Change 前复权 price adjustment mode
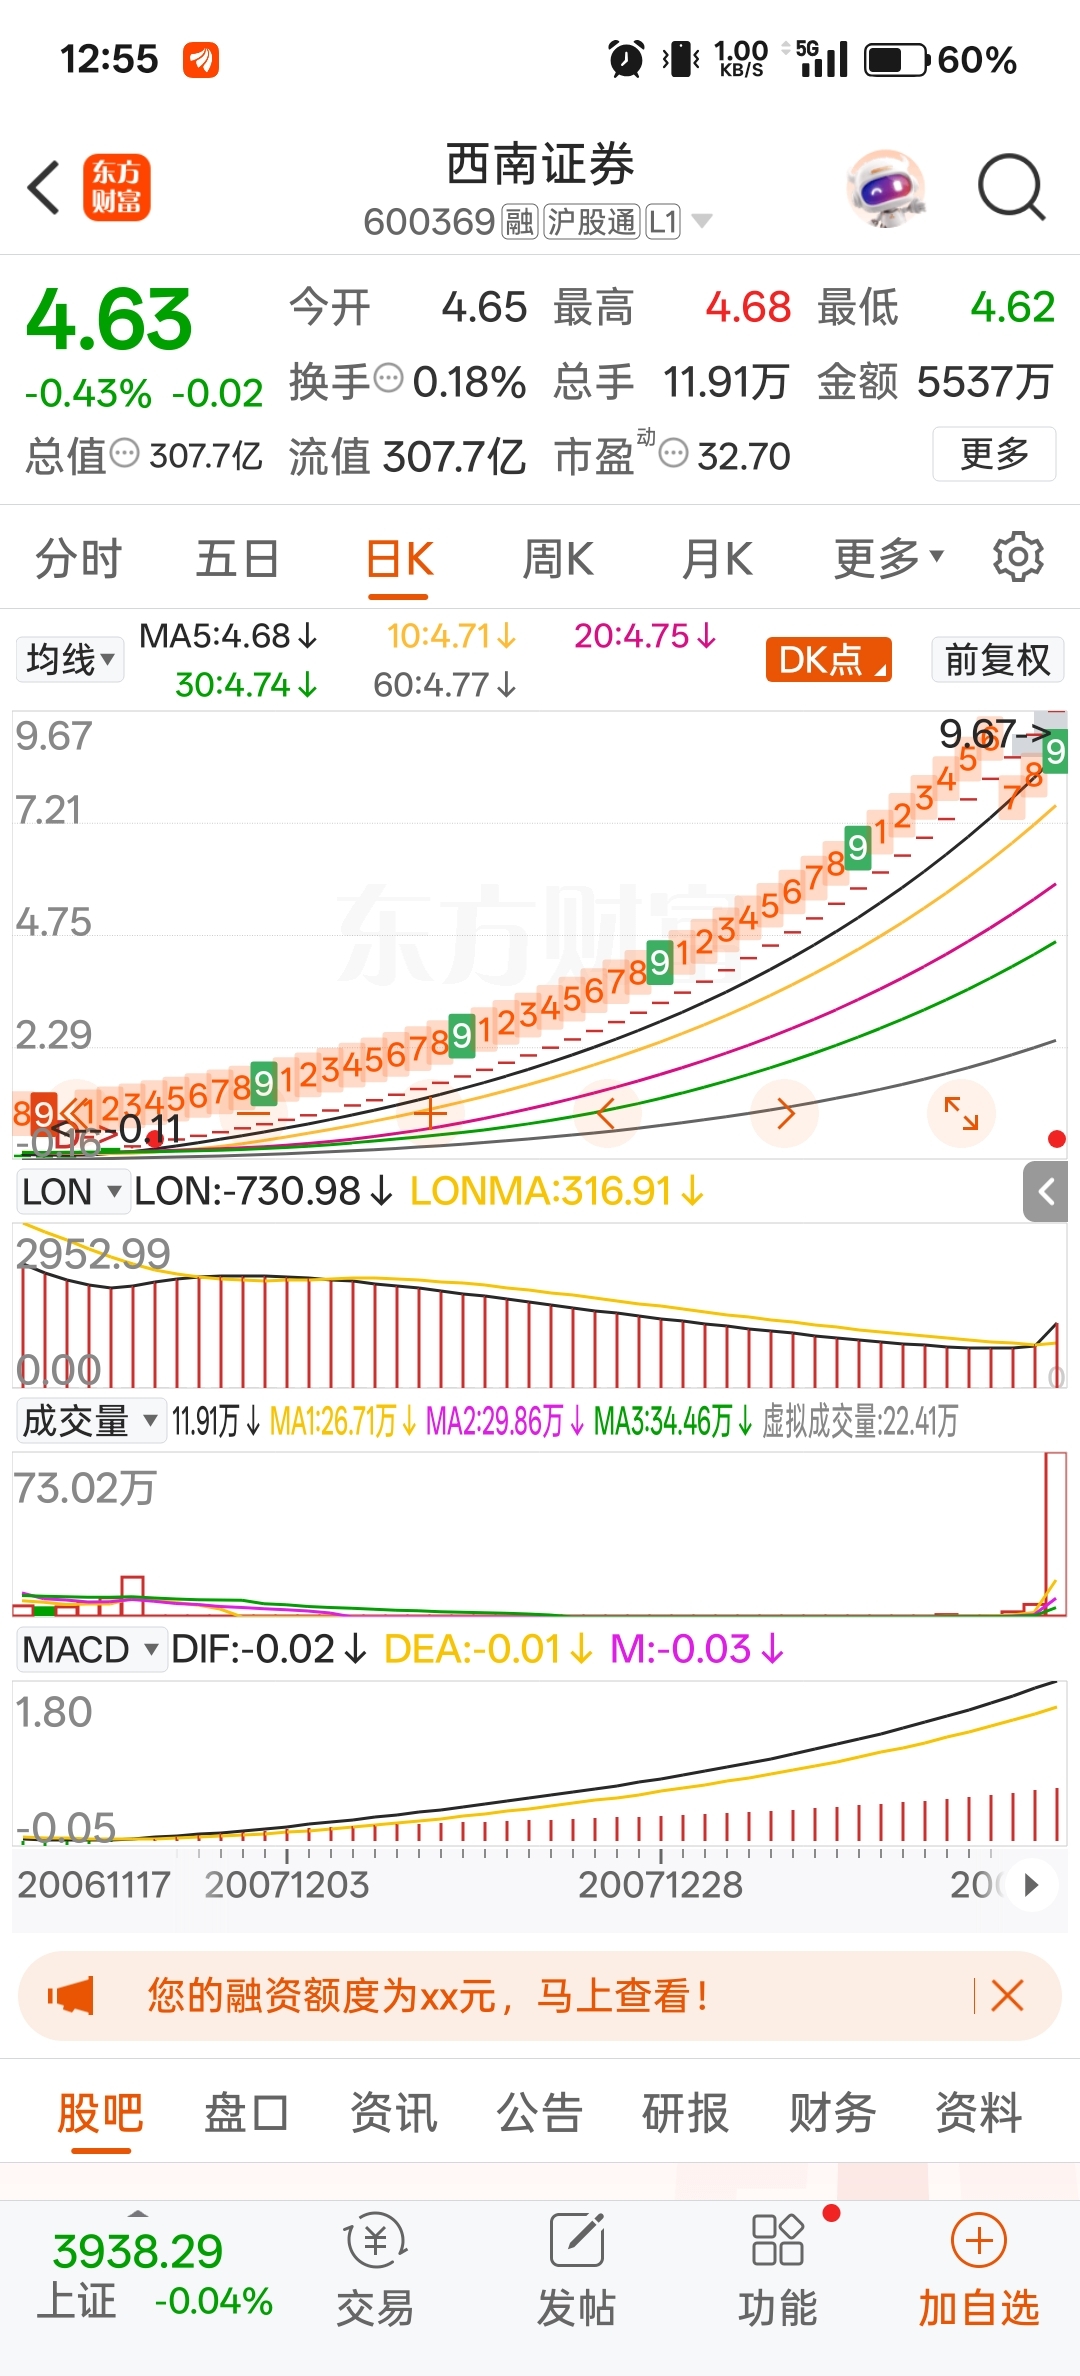Image resolution: width=1080 pixels, height=2376 pixels. (997, 660)
